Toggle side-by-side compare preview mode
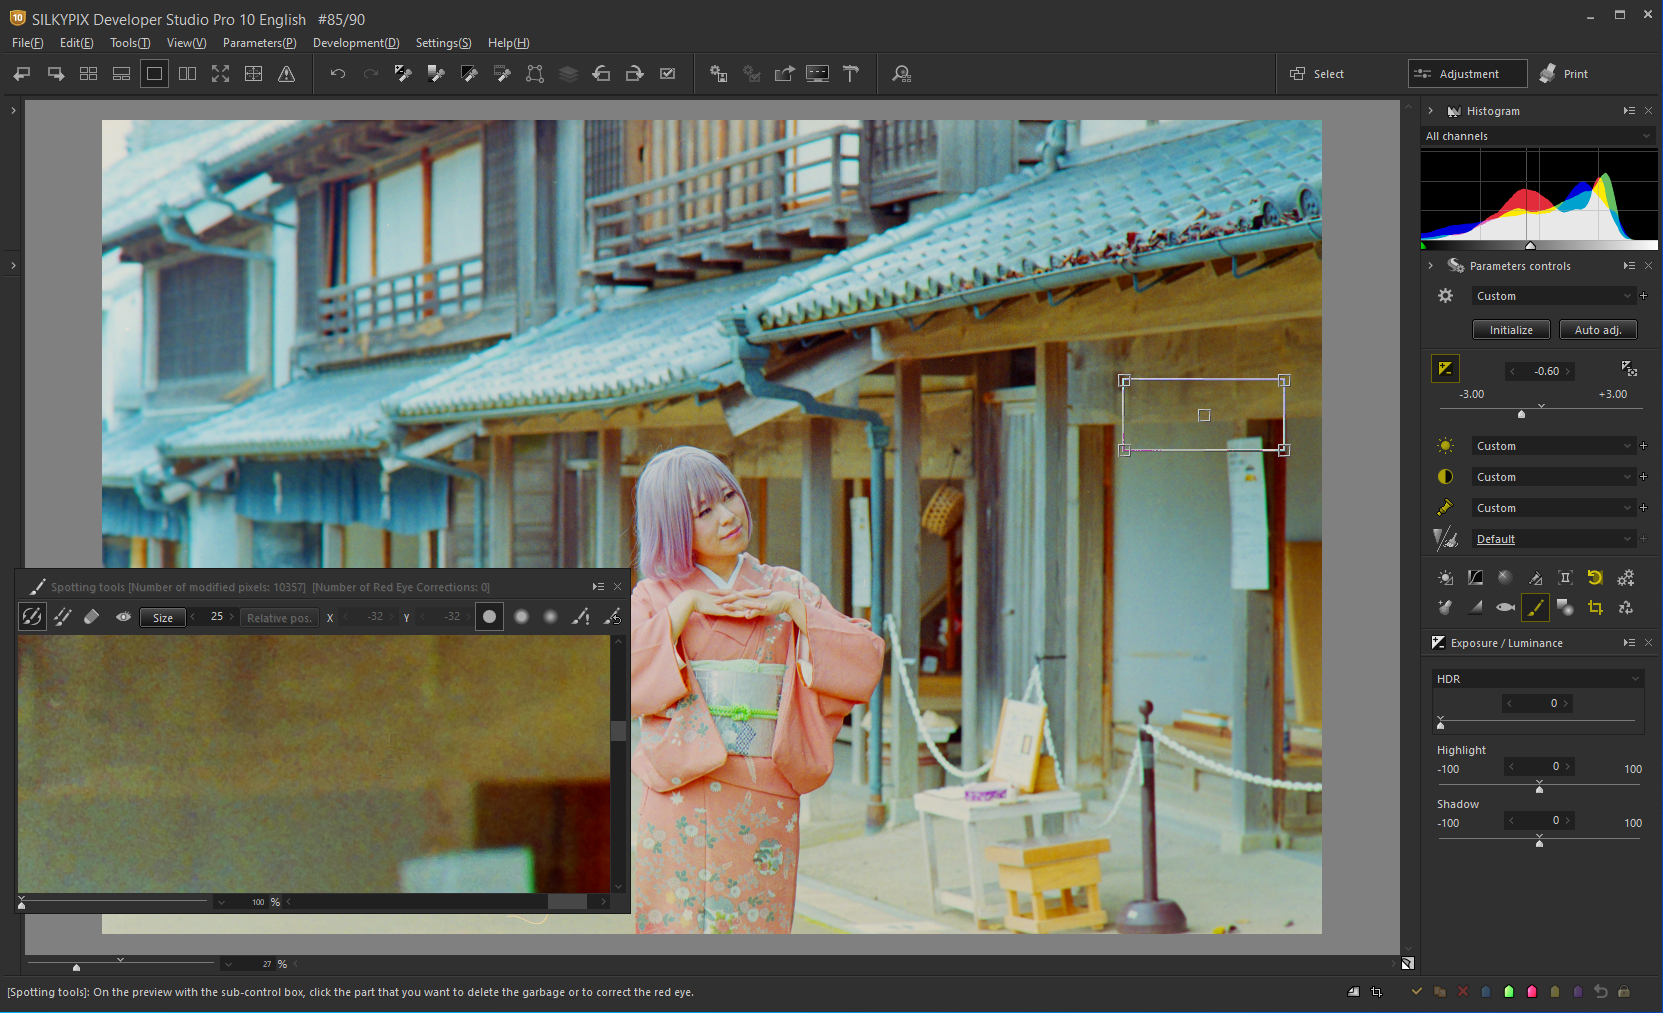 (187, 74)
